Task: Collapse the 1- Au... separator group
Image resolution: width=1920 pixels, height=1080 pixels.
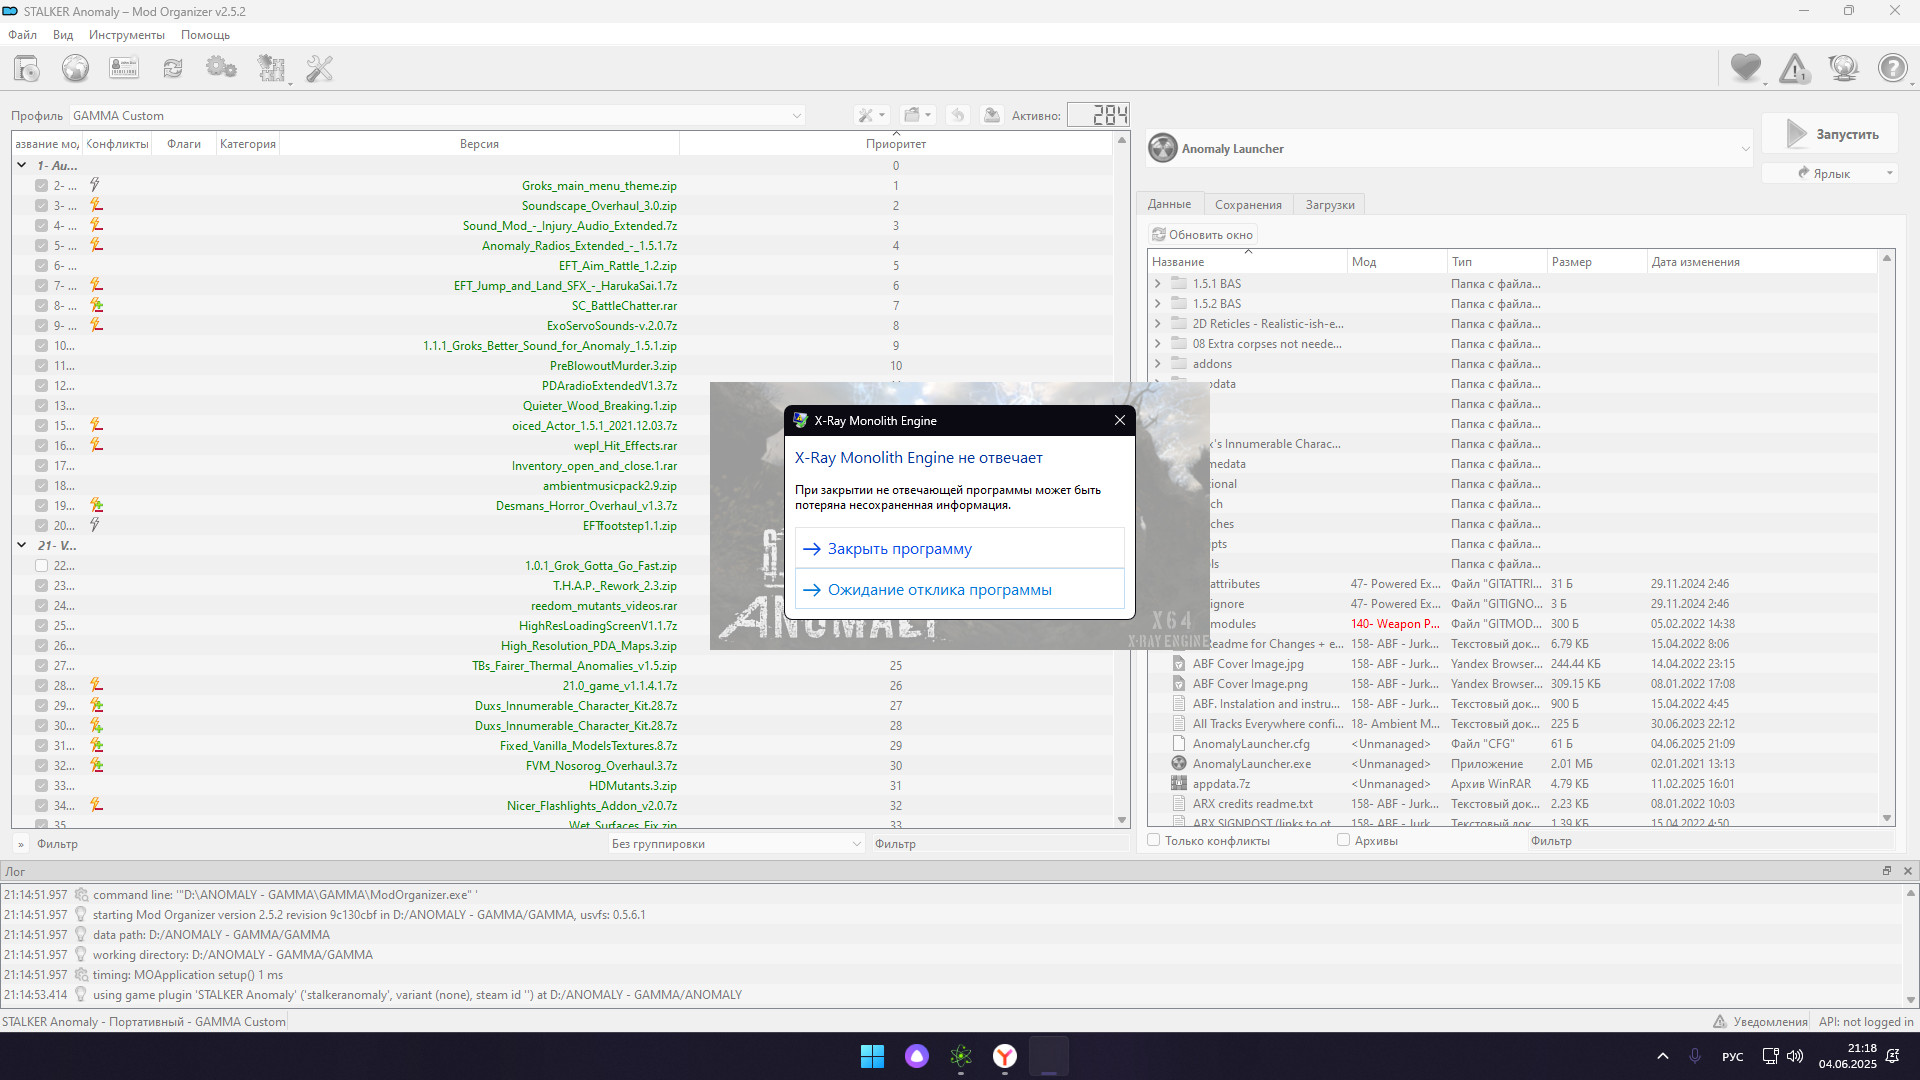Action: 21,165
